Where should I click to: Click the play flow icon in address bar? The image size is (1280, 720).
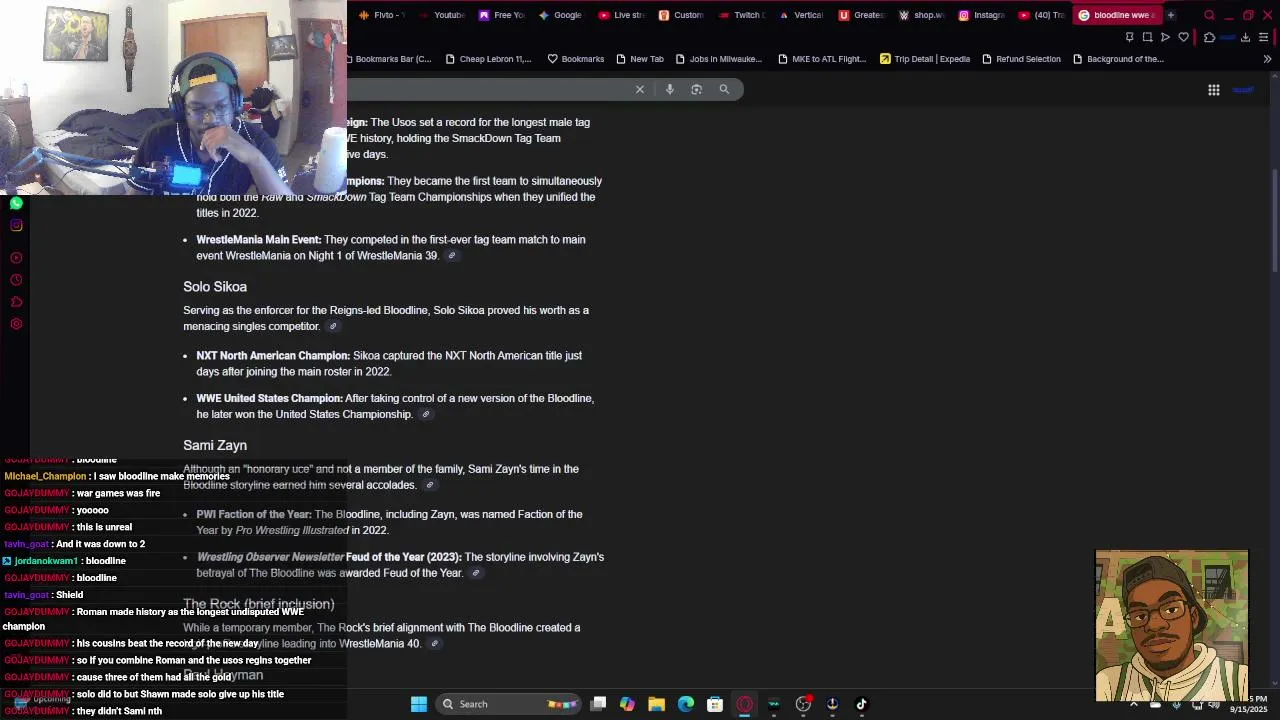tap(1165, 37)
